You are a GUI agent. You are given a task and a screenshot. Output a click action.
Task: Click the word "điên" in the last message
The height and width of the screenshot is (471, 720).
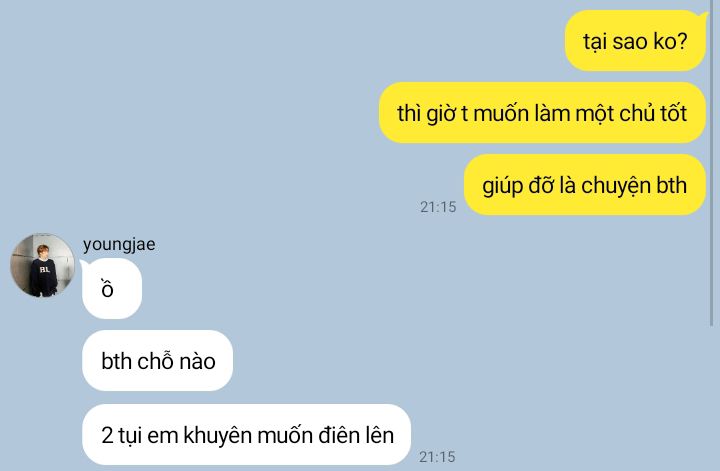click(339, 435)
